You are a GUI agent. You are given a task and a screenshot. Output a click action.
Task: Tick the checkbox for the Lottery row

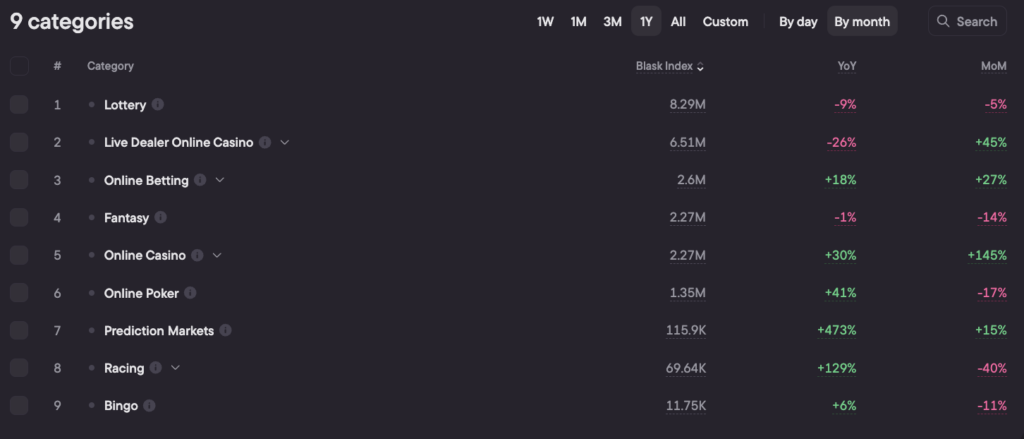coord(19,105)
